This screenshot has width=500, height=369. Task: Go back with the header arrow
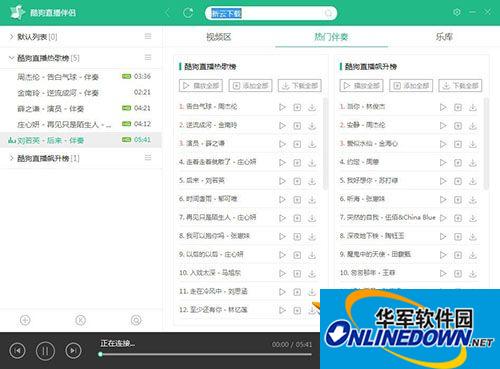point(167,13)
